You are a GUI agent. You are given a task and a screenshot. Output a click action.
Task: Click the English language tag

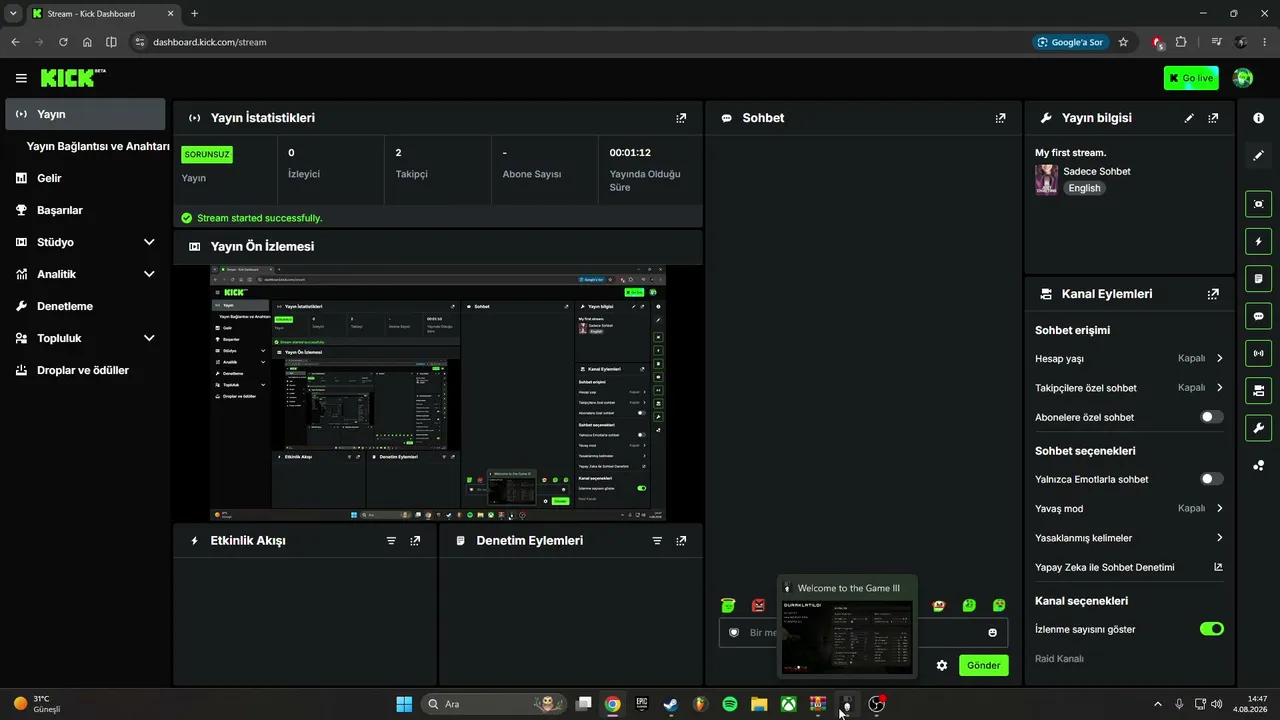[1084, 188]
